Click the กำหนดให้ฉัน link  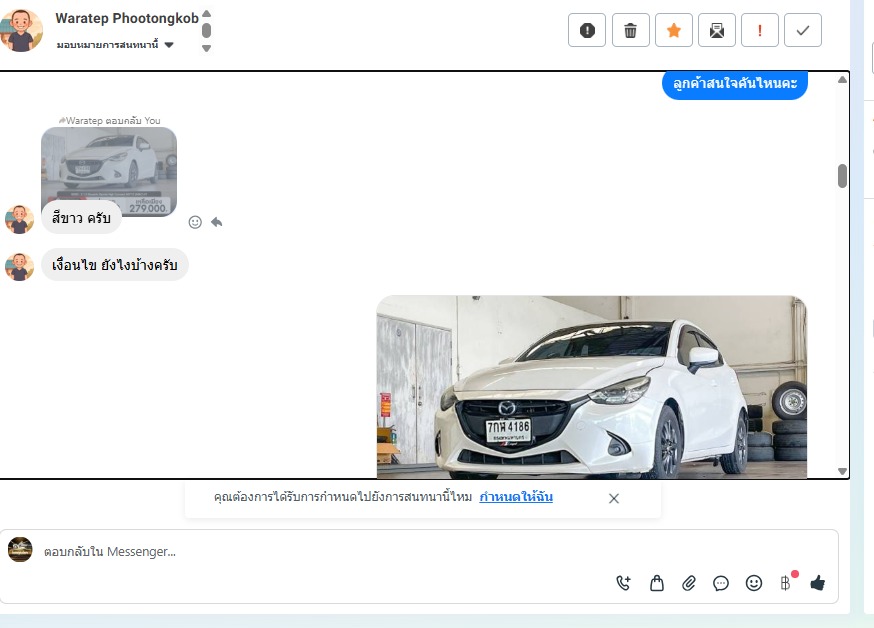tap(516, 497)
